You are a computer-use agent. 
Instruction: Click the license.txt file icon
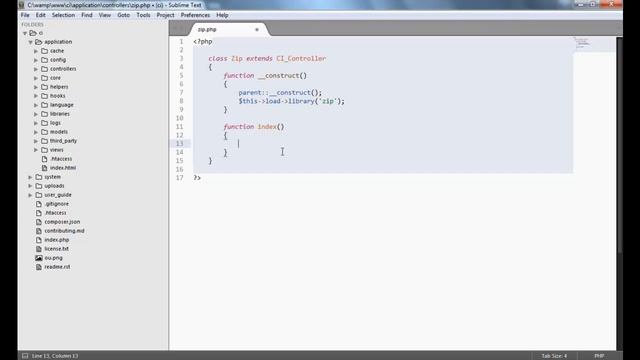[39, 249]
